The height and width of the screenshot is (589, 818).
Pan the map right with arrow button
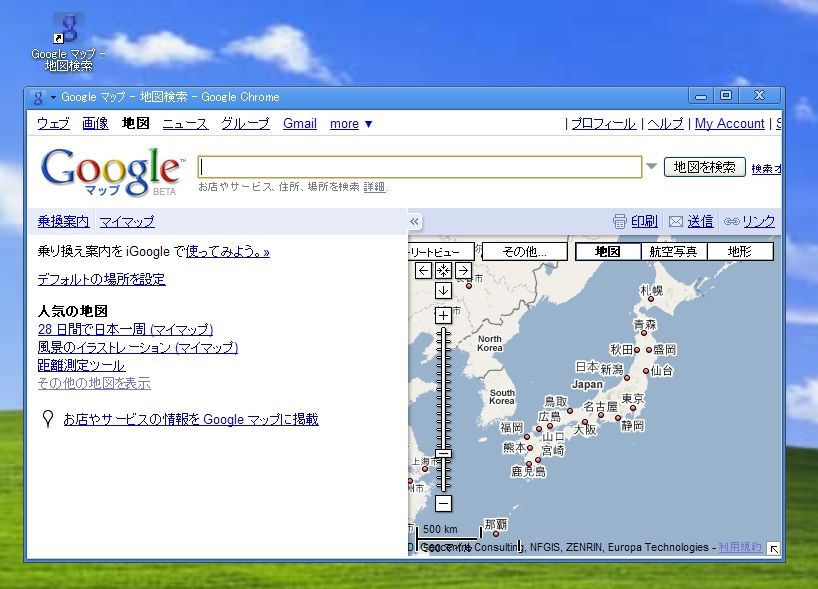coord(463,270)
